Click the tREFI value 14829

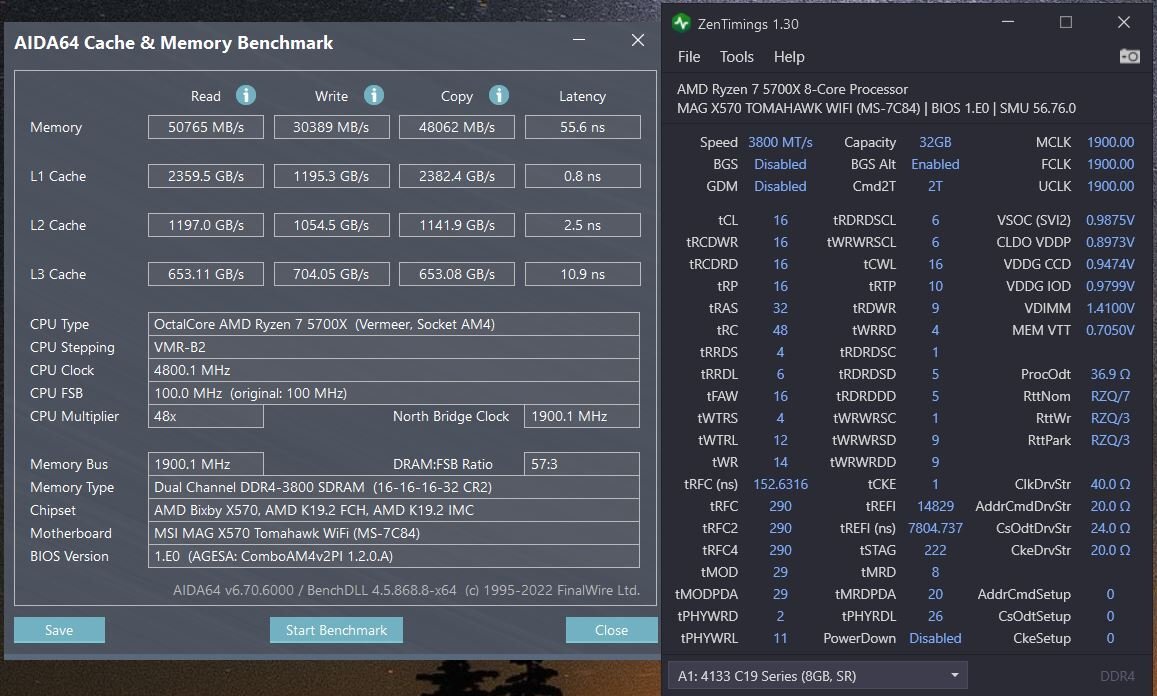click(x=935, y=506)
